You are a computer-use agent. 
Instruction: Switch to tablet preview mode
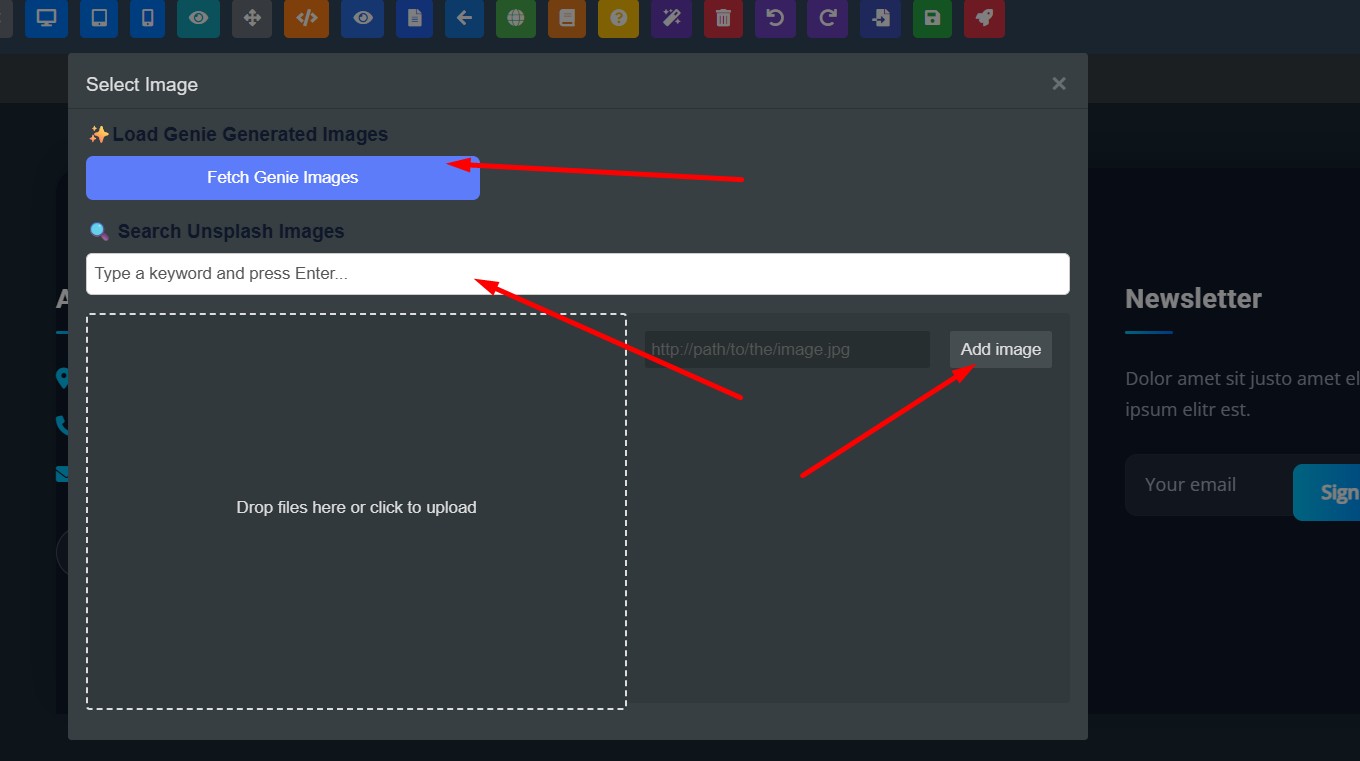pyautogui.click(x=98, y=19)
